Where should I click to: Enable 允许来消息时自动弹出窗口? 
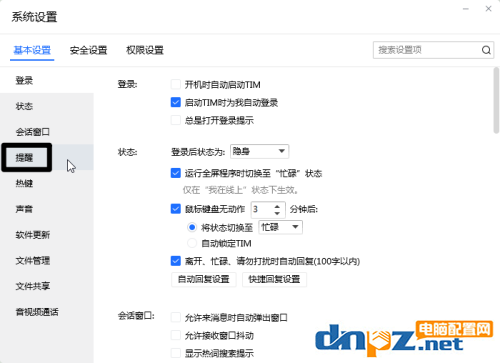coord(176,317)
